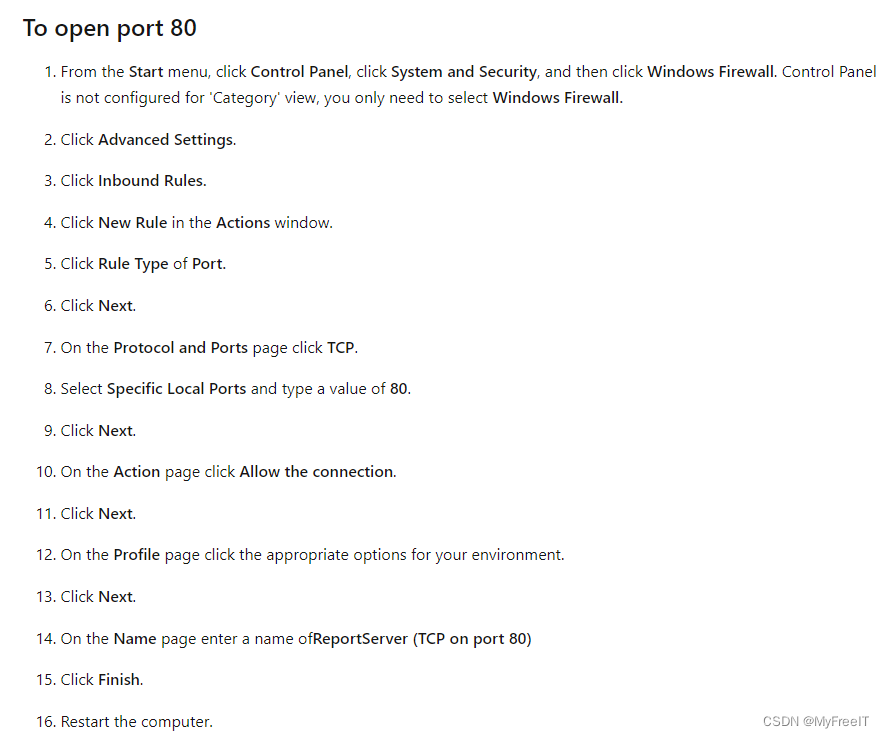Click the 'Actions' word in step 4
884x738 pixels.
[243, 223]
